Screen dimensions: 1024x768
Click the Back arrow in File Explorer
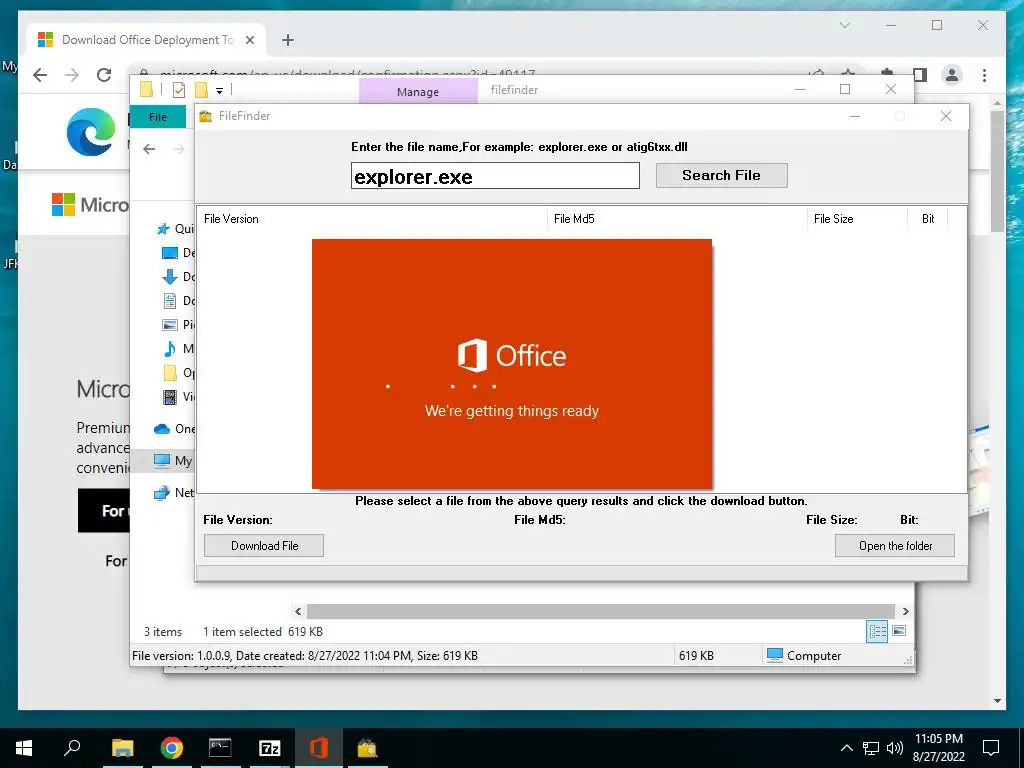(x=149, y=149)
